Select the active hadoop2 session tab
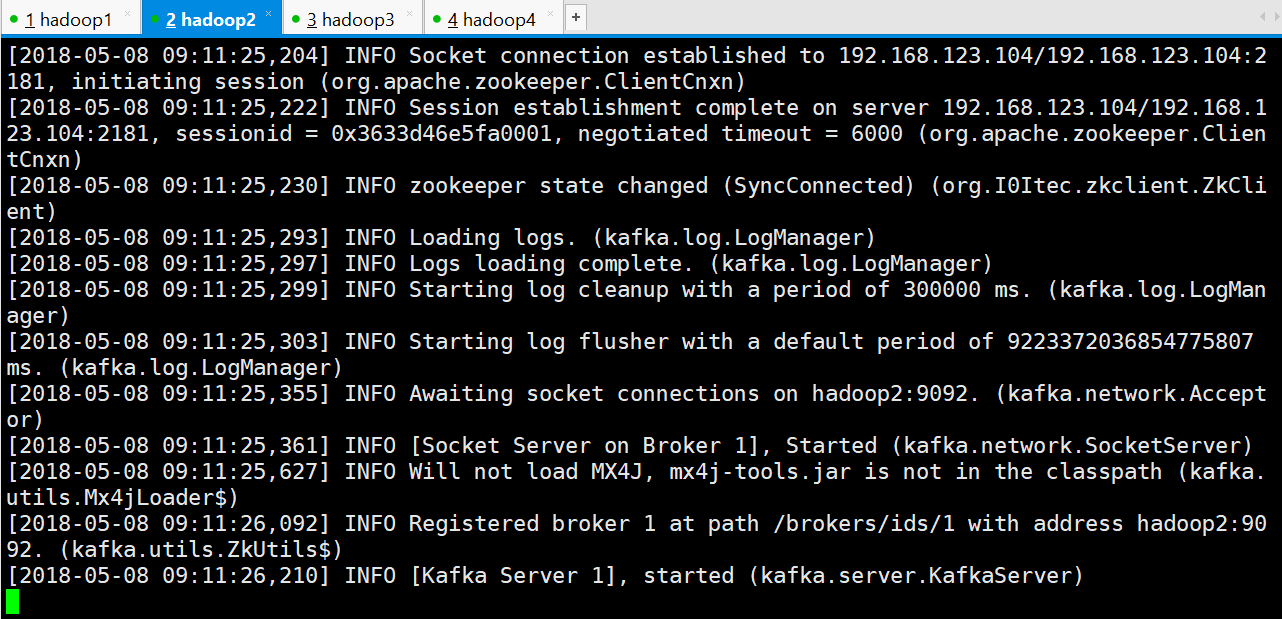Viewport: 1282px width, 619px height. (210, 19)
